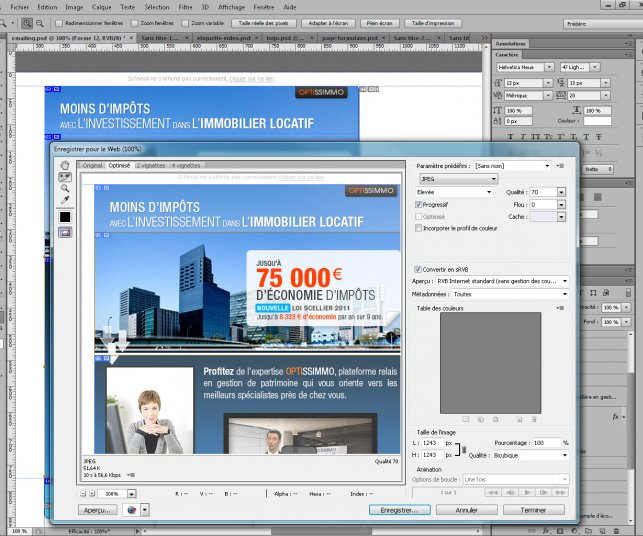Select the Zoom magnifier tool
This screenshot has width=643, height=536.
(x=65, y=188)
